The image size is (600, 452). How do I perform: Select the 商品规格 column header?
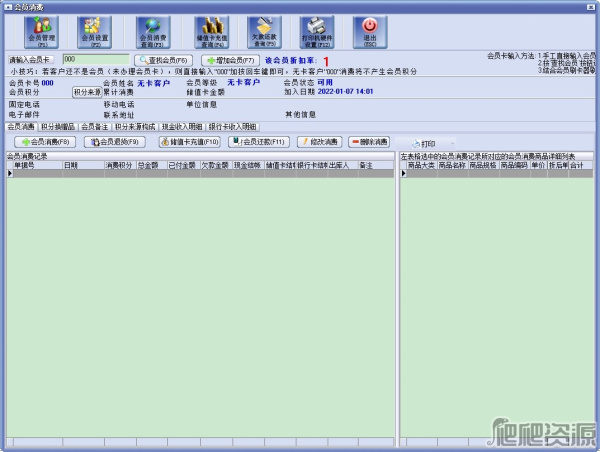pyautogui.click(x=484, y=165)
